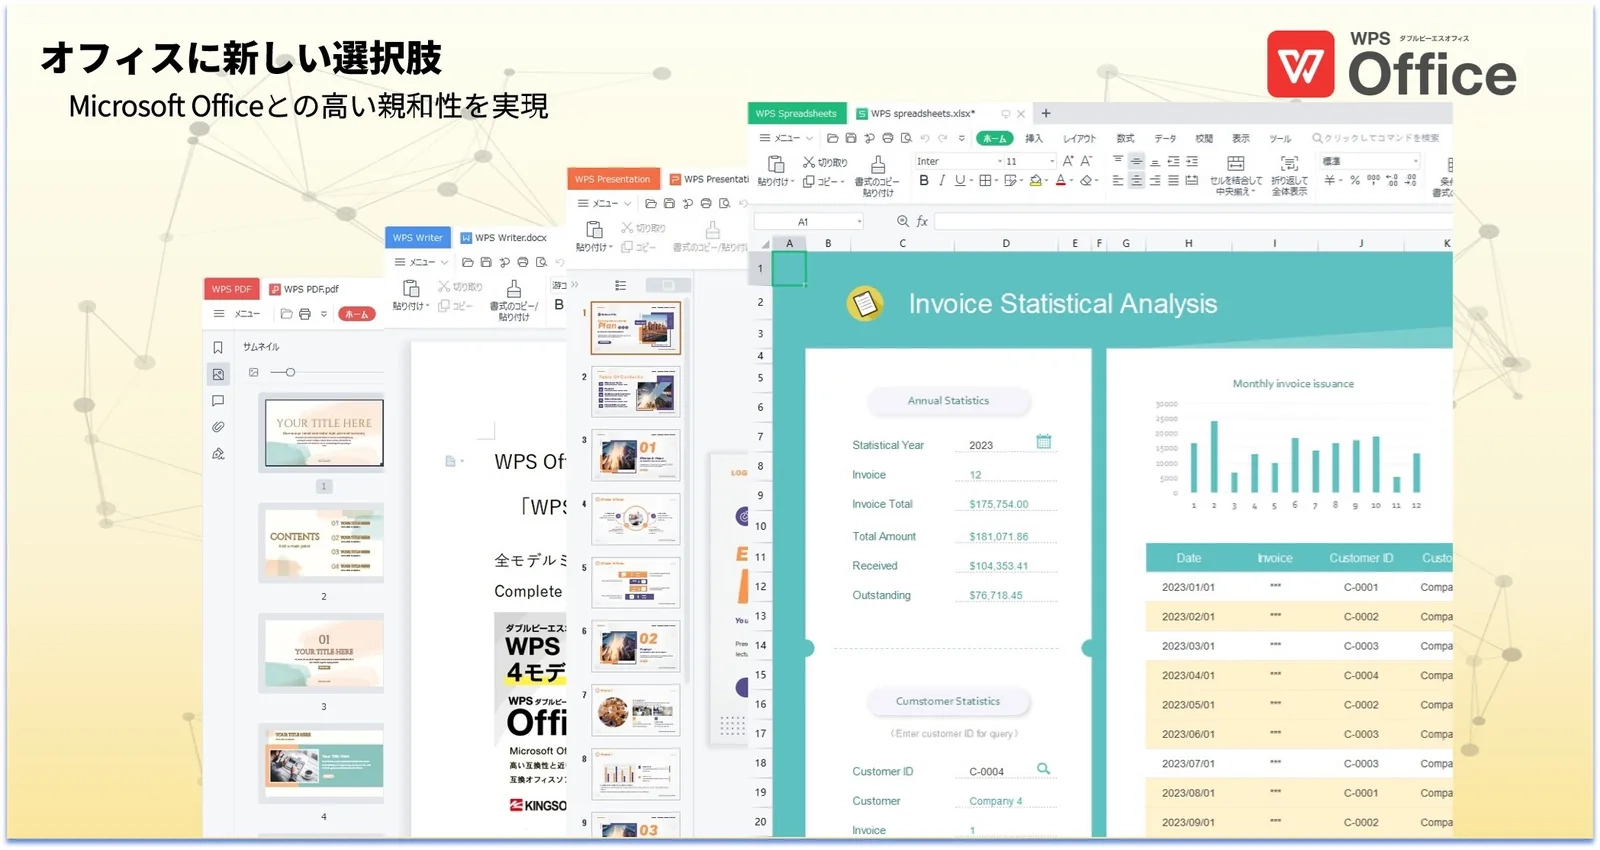Viewport: 1600px width, 850px height.
Task: Click the fx insert function icon
Action: pos(922,221)
